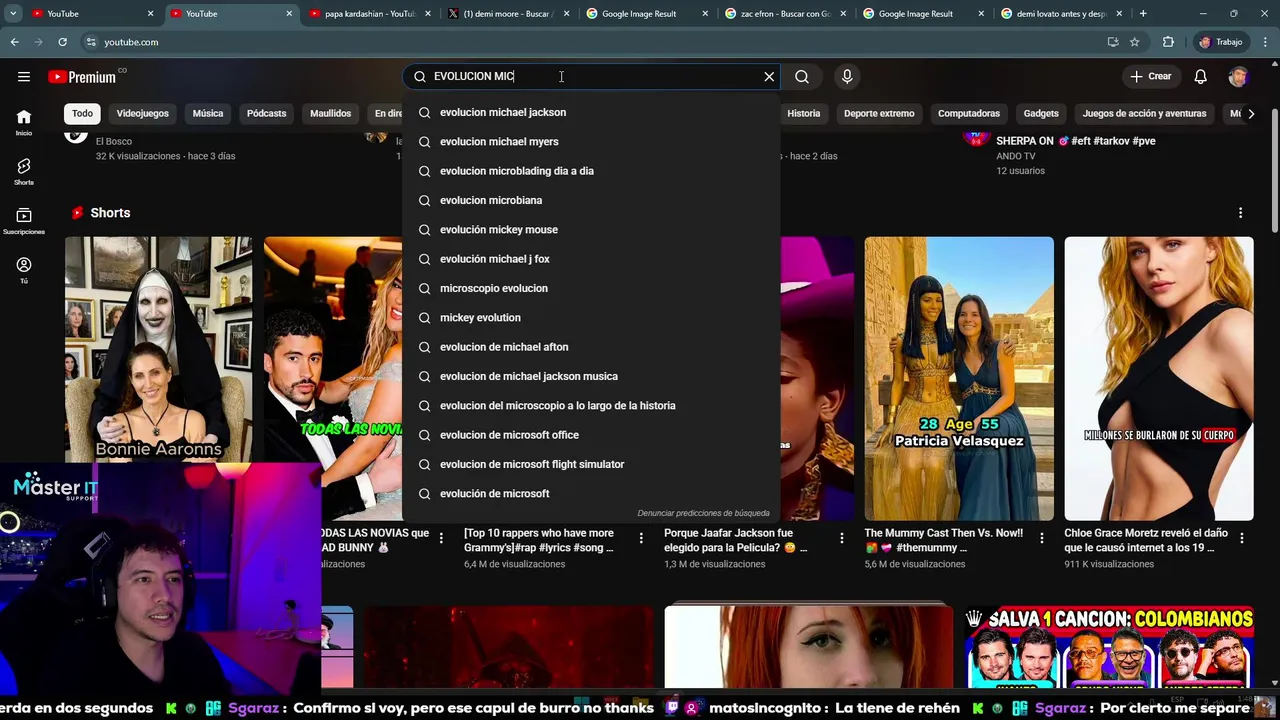This screenshot has height=720, width=1280.
Task: Open options for The Mummy Cast short
Action: pos(1042,538)
